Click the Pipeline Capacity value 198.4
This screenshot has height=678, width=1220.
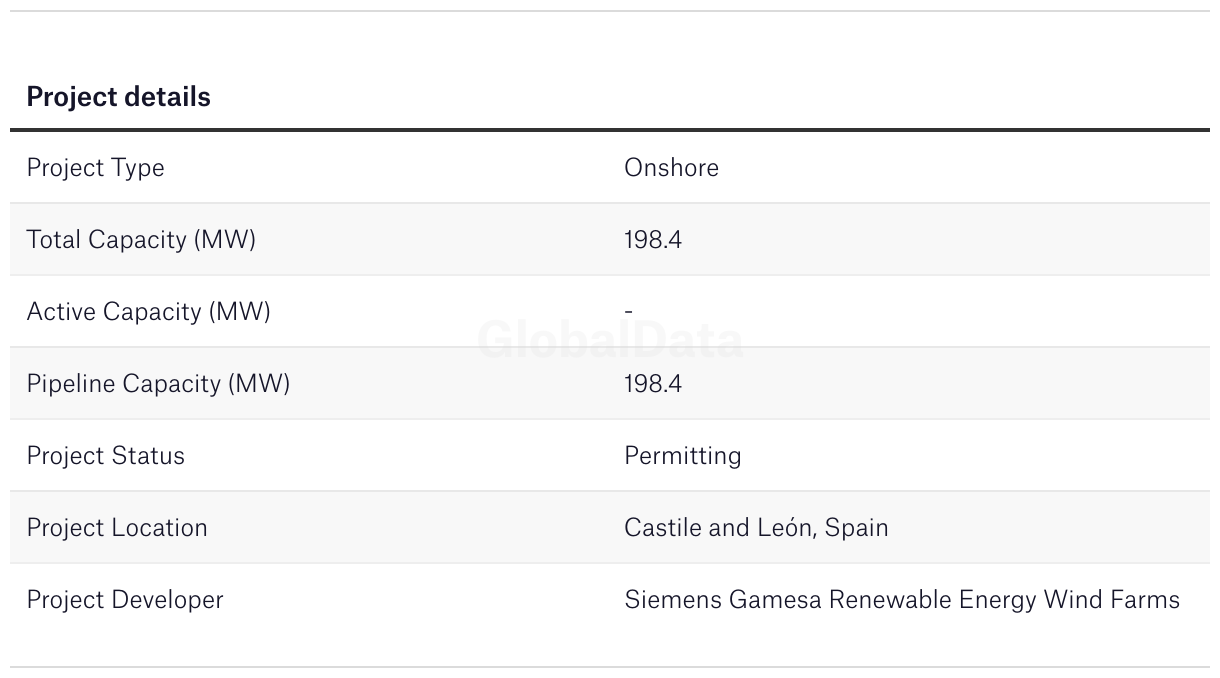pyautogui.click(x=653, y=384)
